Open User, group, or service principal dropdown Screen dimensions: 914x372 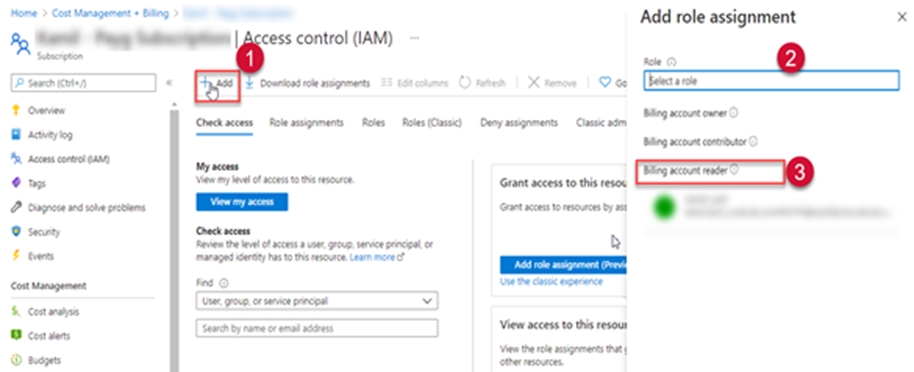(317, 301)
